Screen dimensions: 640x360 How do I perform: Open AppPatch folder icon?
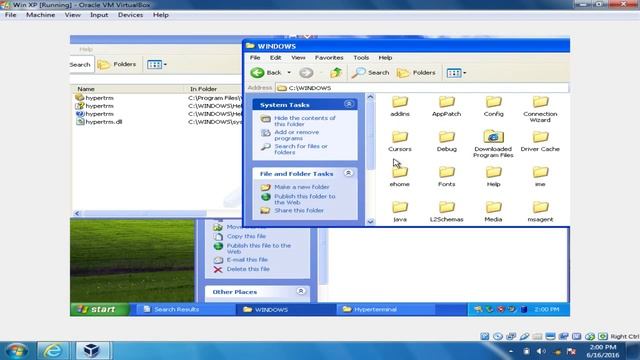click(x=447, y=102)
